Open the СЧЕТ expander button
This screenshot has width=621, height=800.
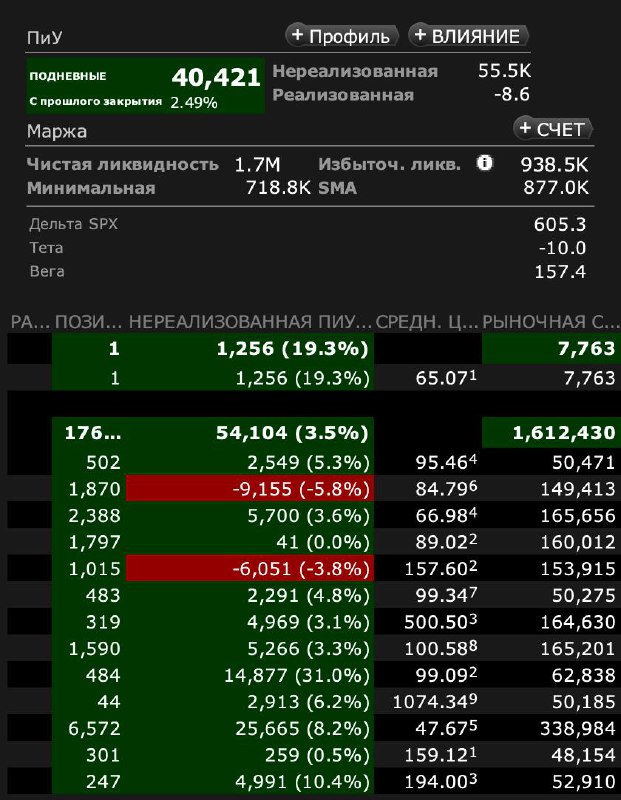coord(553,129)
